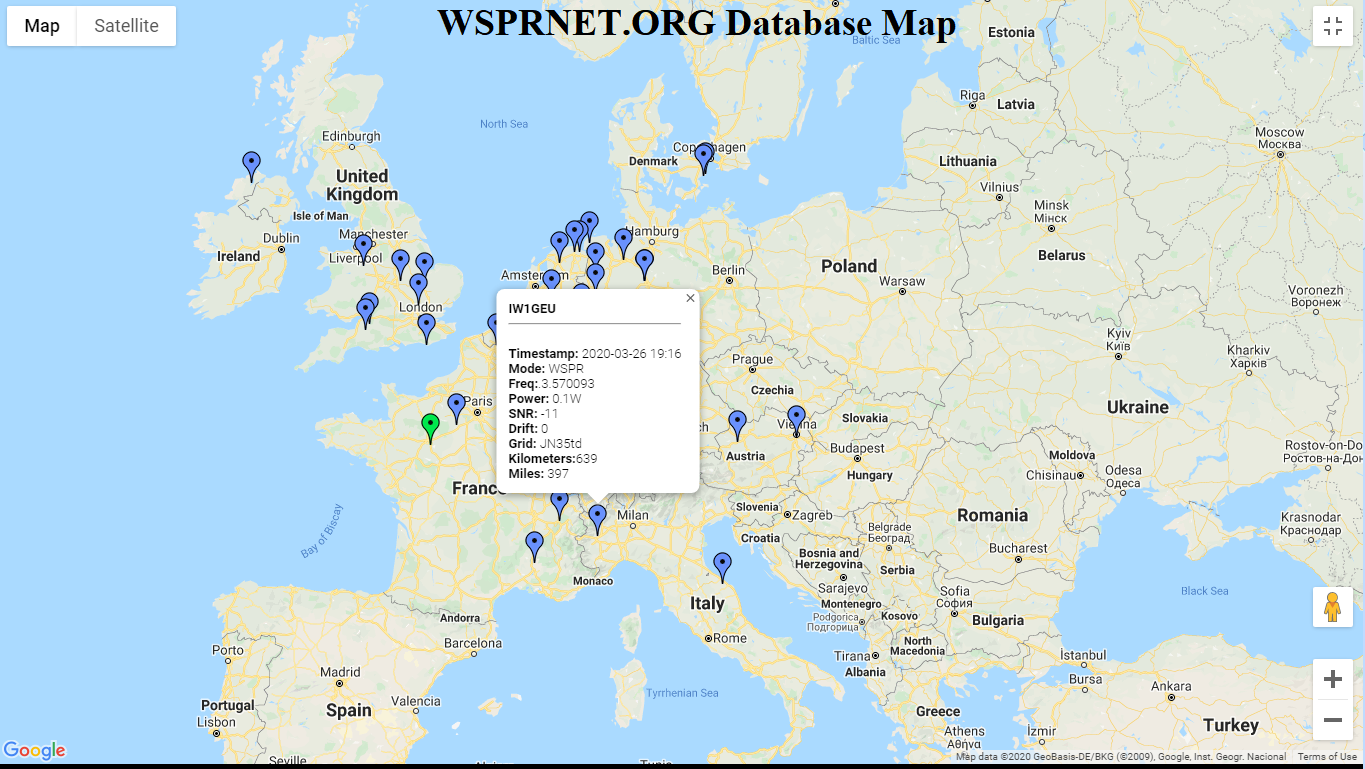Click the marker on Vienna
The width and height of the screenshot is (1365, 769).
(x=796, y=420)
